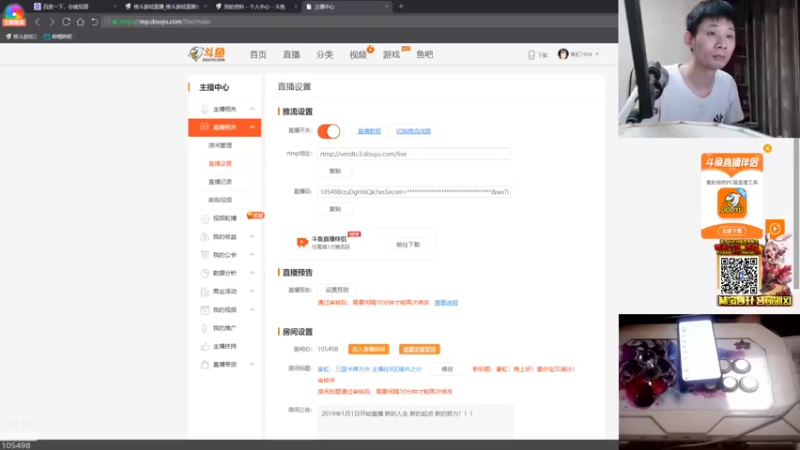This screenshot has height=450, width=800.
Task: Click the user avatar in the header
Action: pos(563,54)
